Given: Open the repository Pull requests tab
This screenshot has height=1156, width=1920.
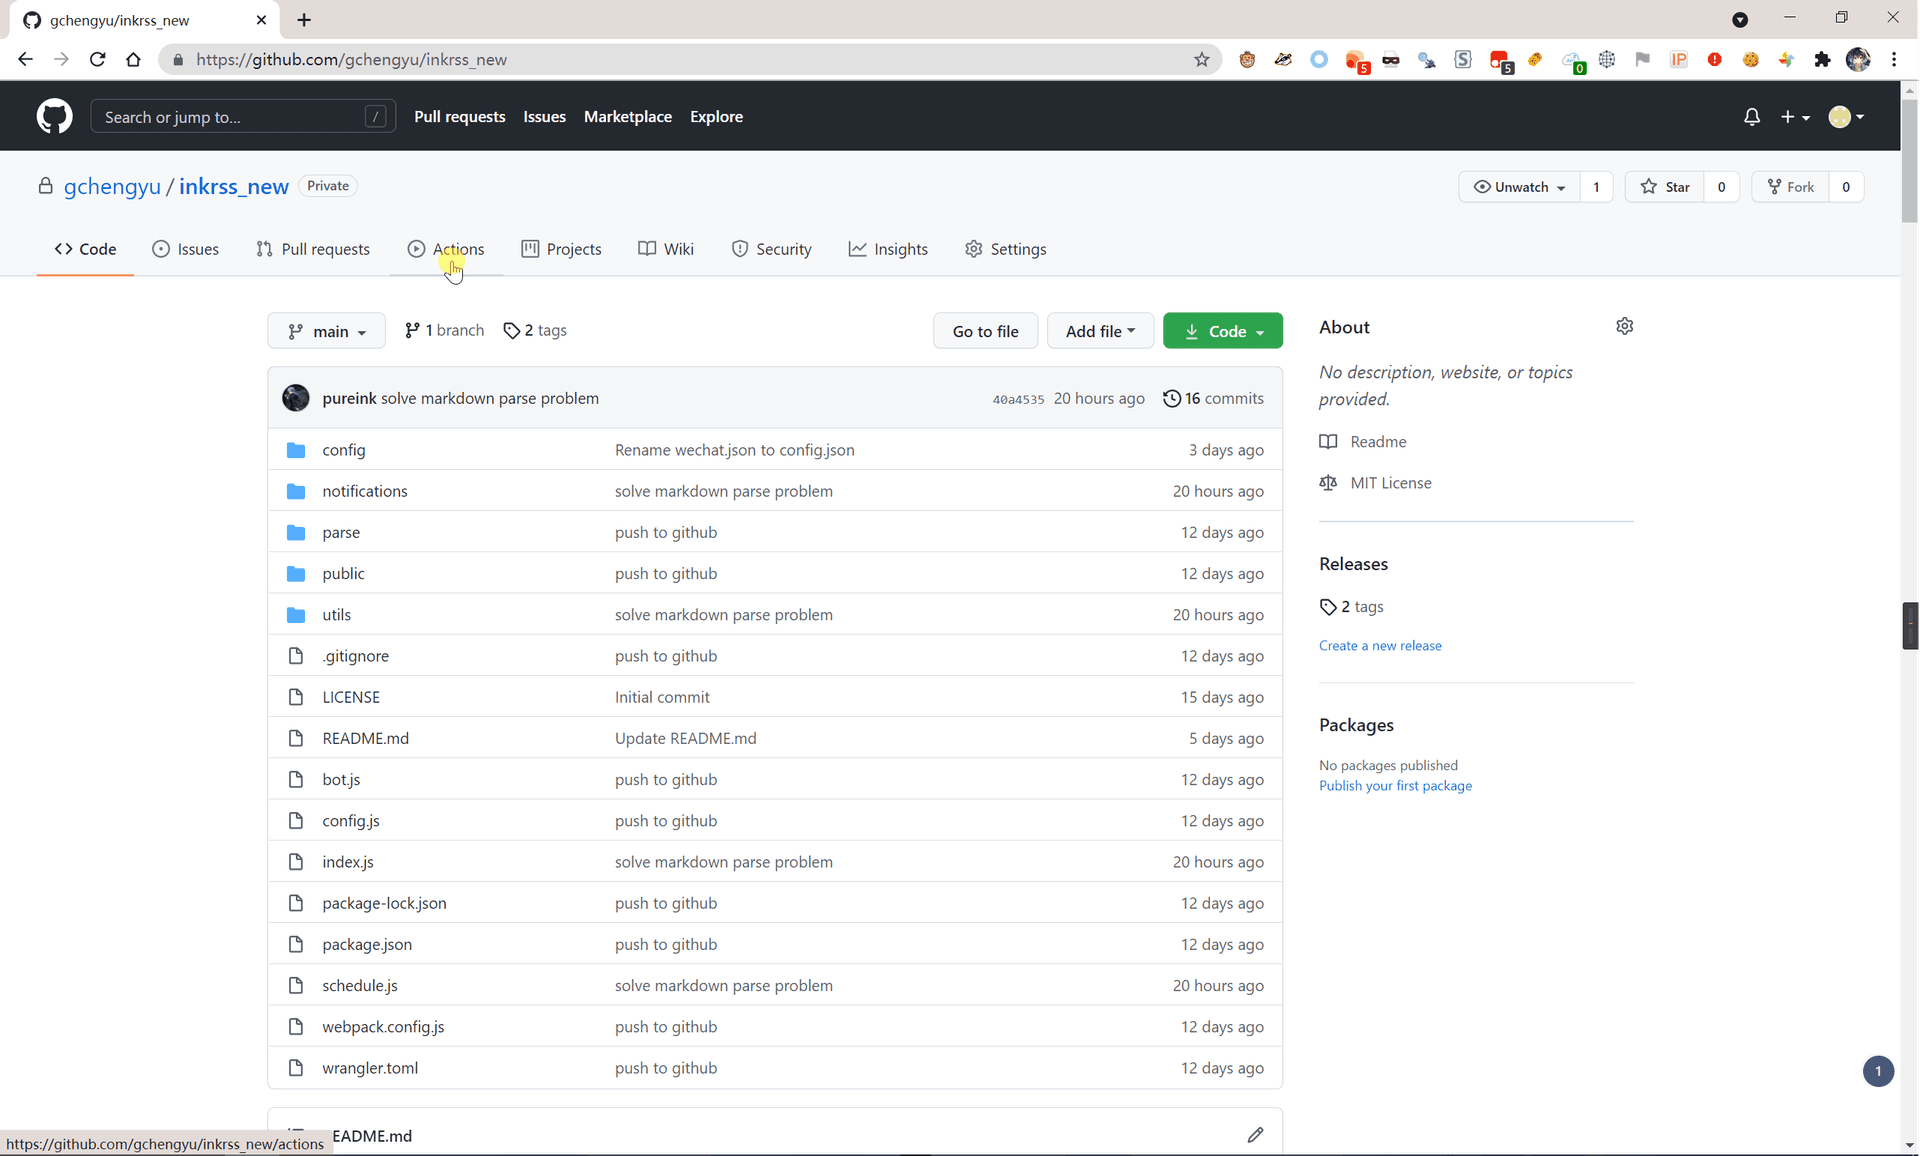Looking at the screenshot, I should pyautogui.click(x=312, y=249).
